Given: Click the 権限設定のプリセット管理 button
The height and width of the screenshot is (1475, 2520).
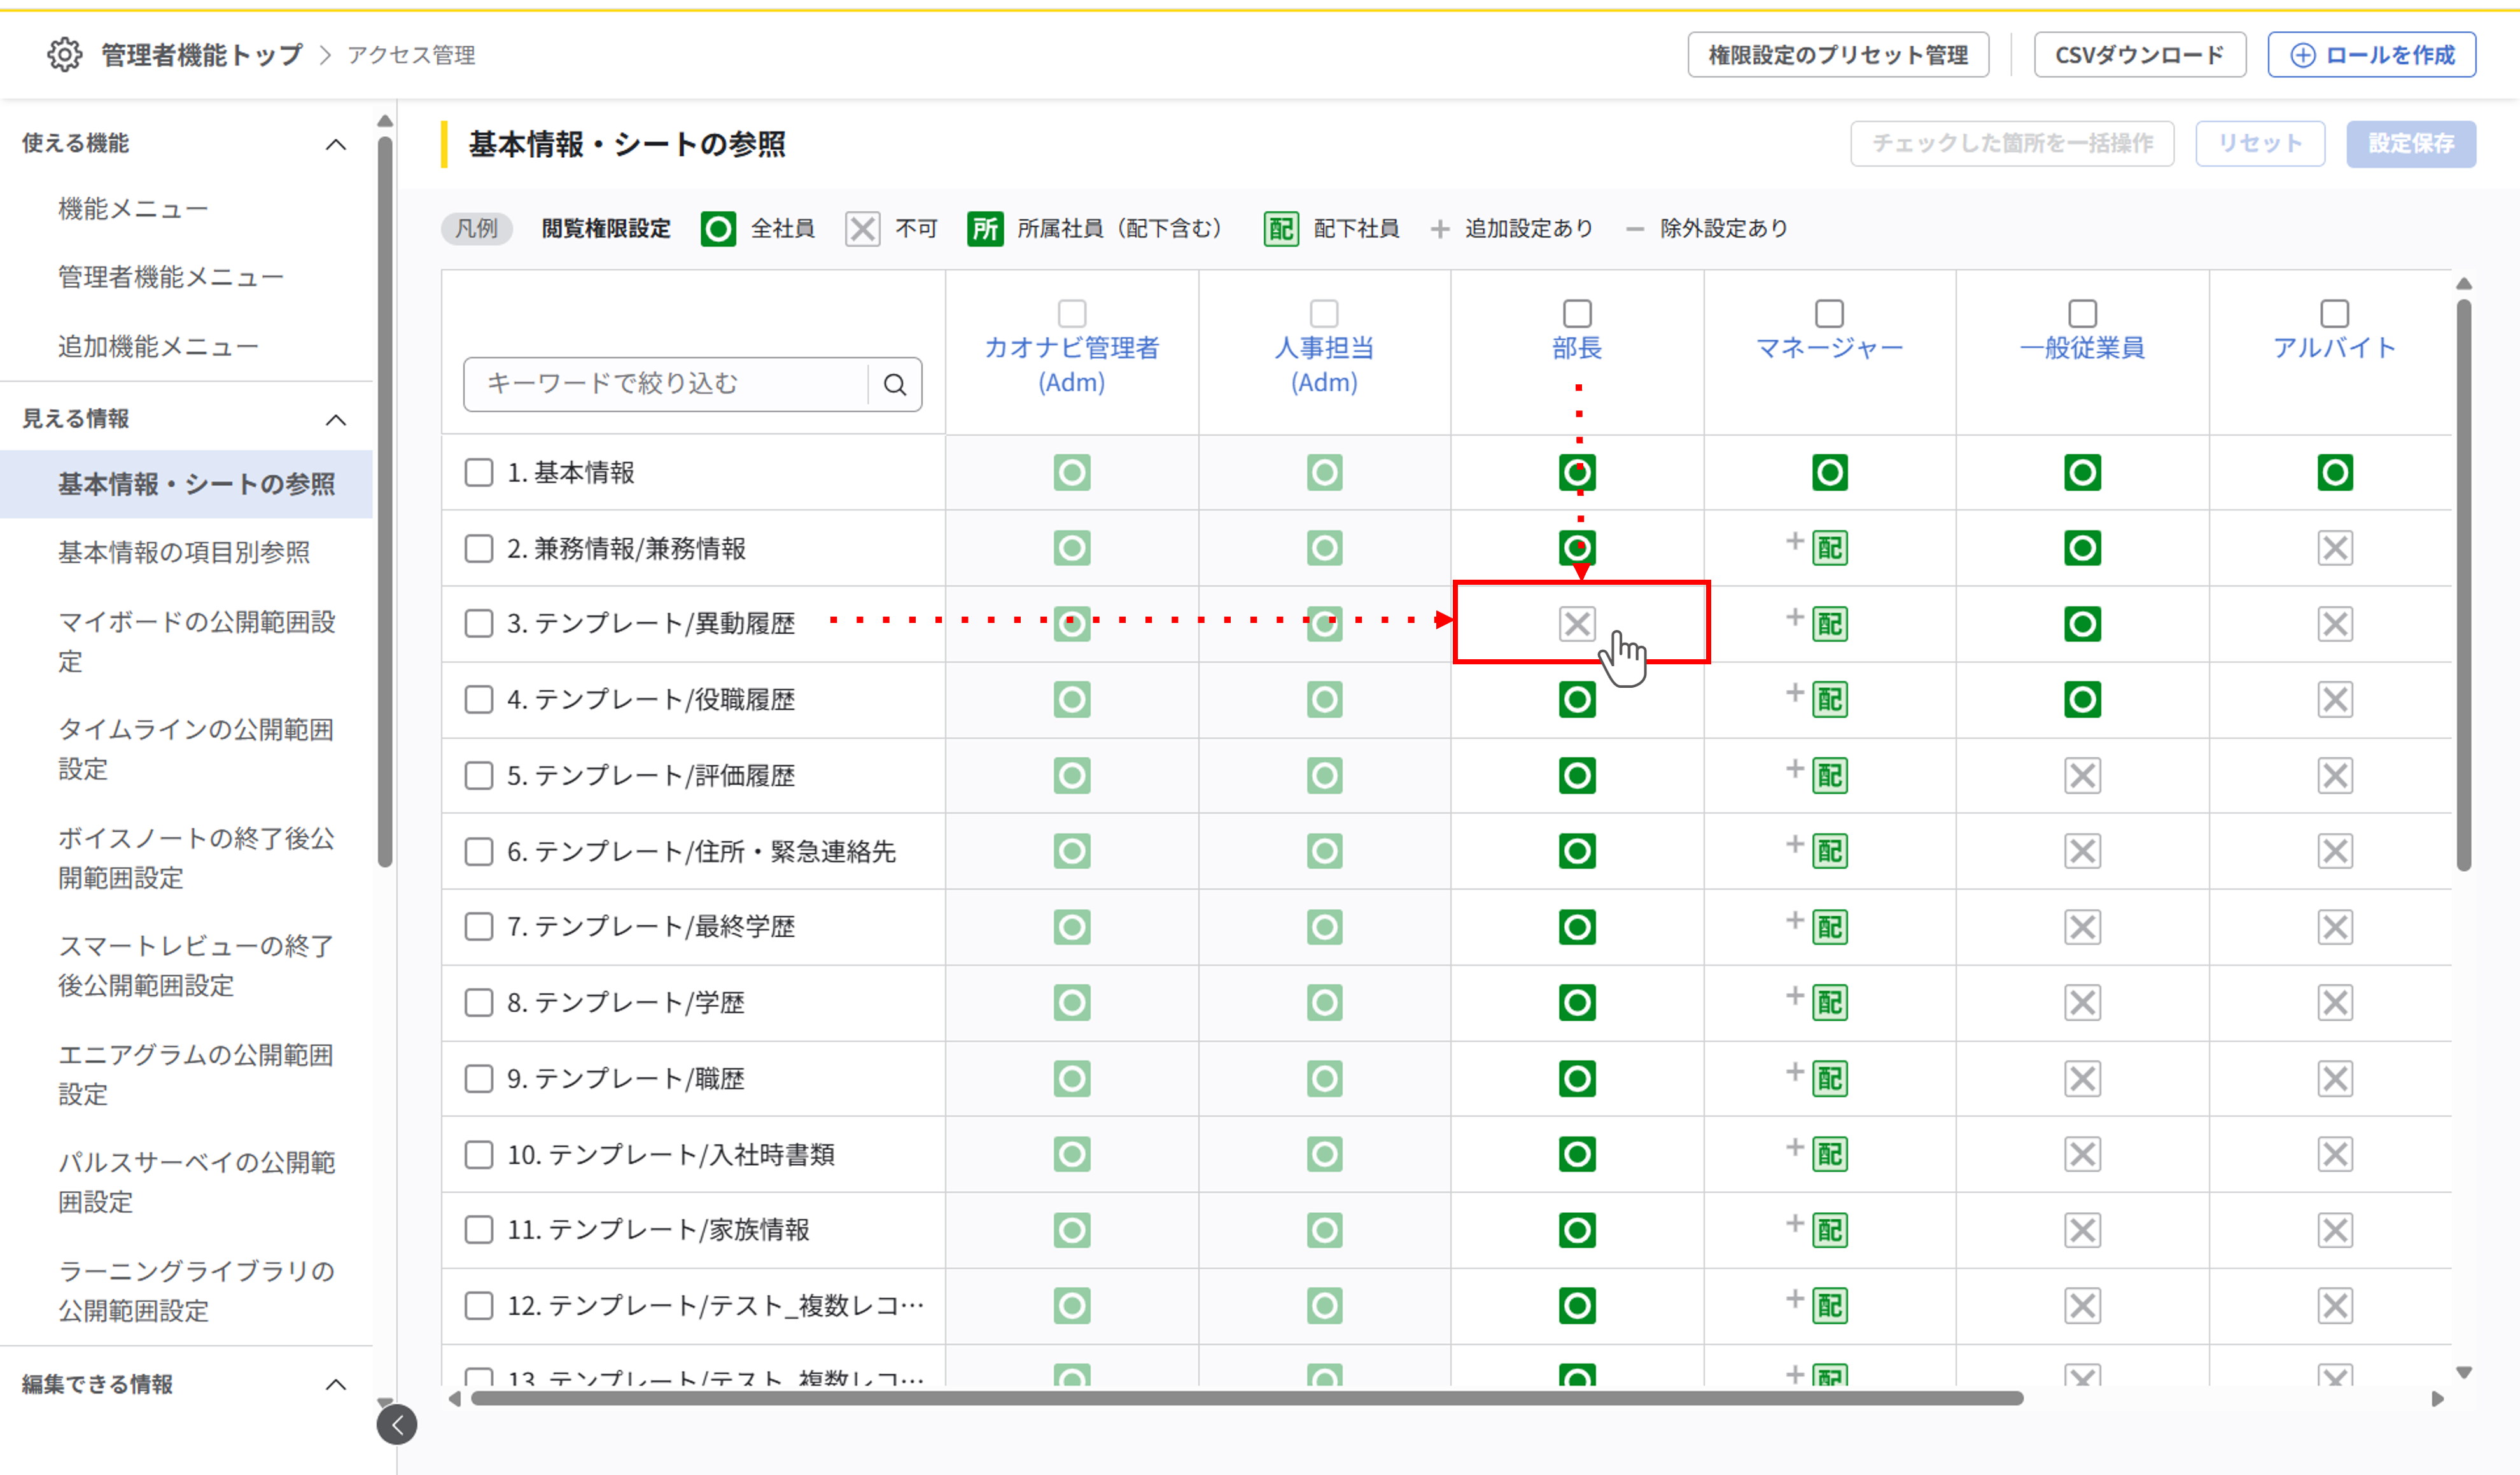Looking at the screenshot, I should (x=1838, y=55).
